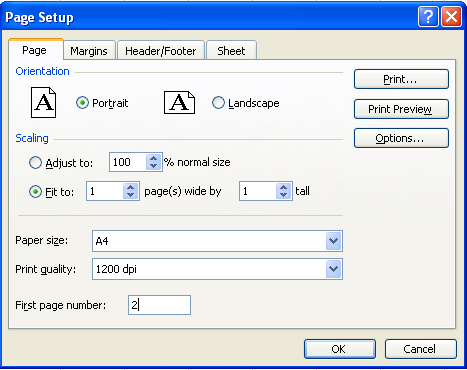The width and height of the screenshot is (467, 370).
Task: Decrease the Adjust to percentage
Action: (x=153, y=166)
